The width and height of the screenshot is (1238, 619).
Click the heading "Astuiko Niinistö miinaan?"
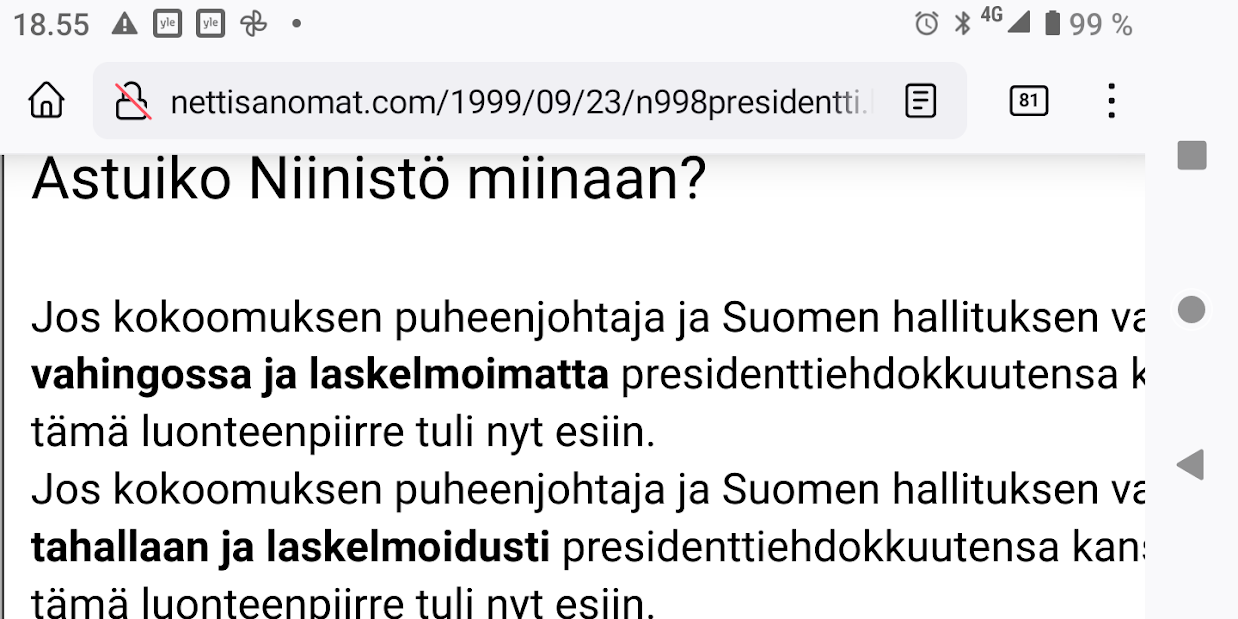point(369,181)
